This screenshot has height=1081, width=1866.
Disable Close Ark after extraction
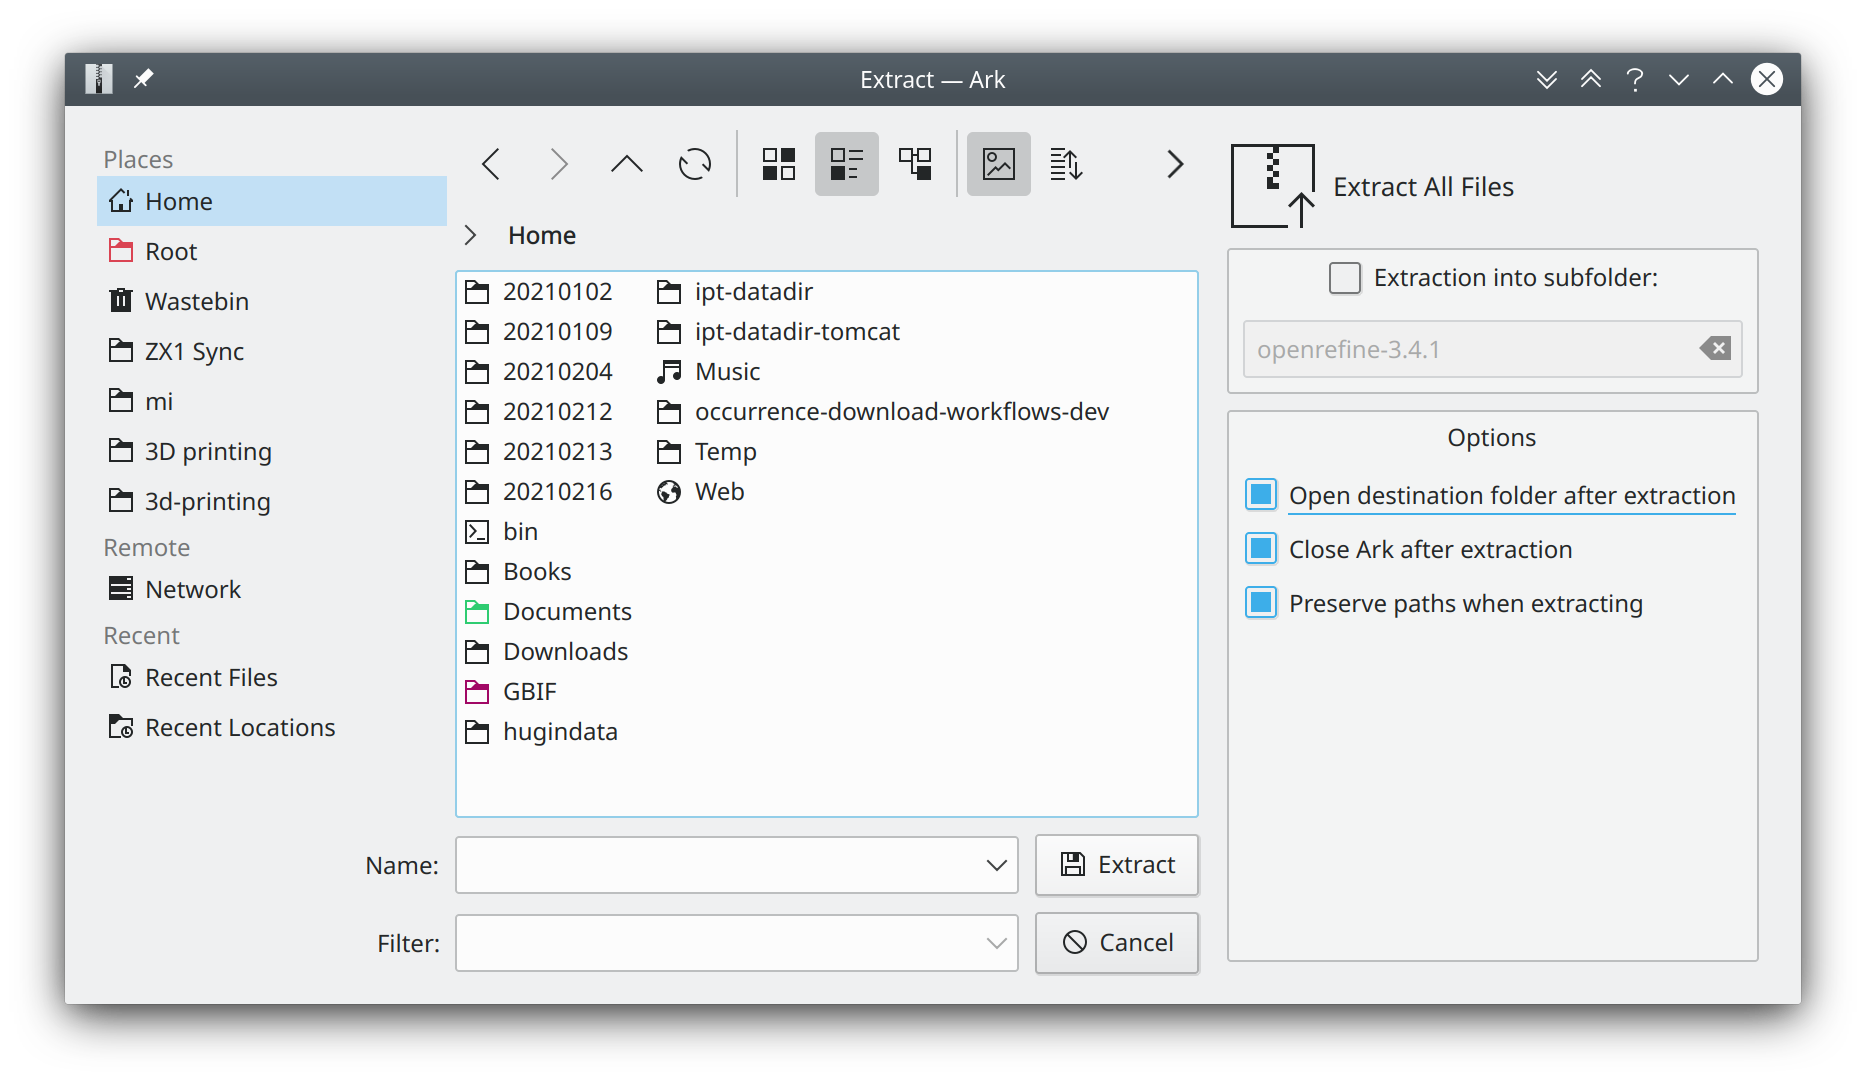point(1261,548)
